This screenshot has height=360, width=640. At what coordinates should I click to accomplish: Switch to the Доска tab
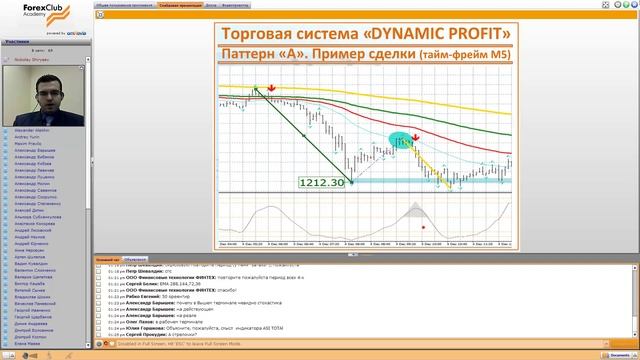click(211, 5)
